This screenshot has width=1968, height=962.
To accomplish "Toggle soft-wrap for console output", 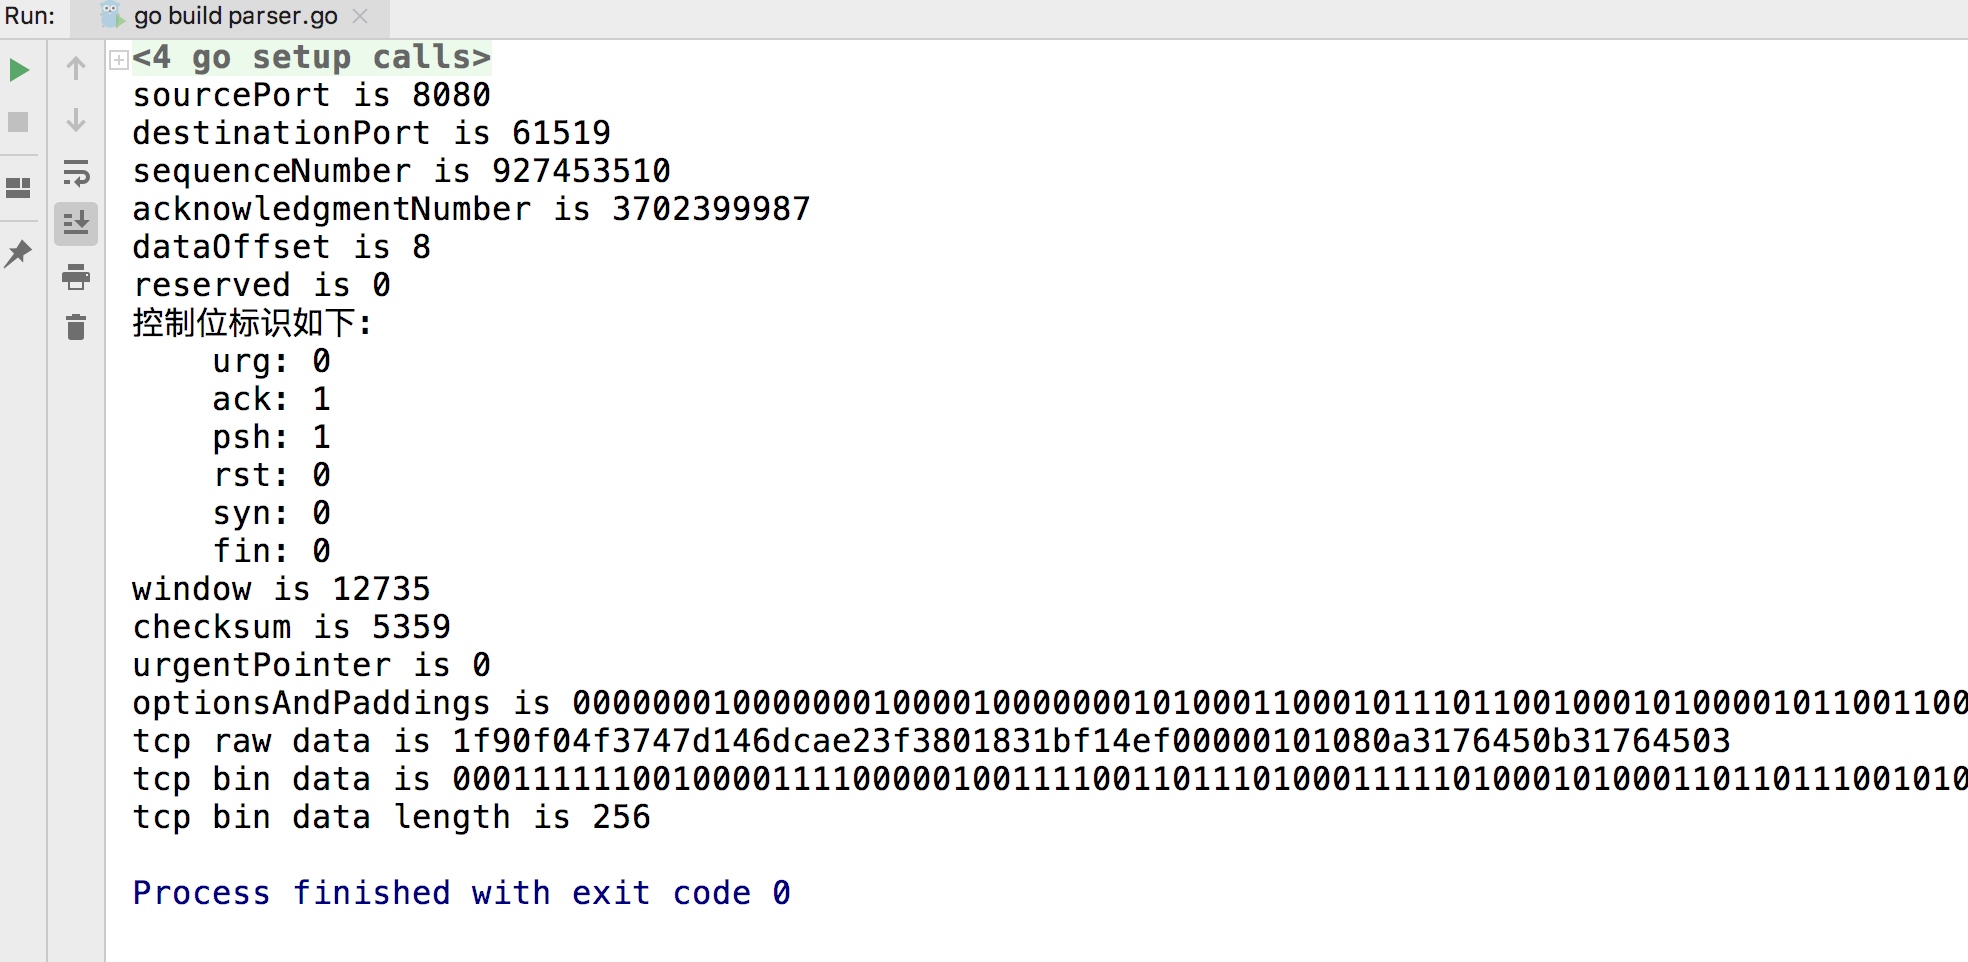I will click(x=76, y=173).
